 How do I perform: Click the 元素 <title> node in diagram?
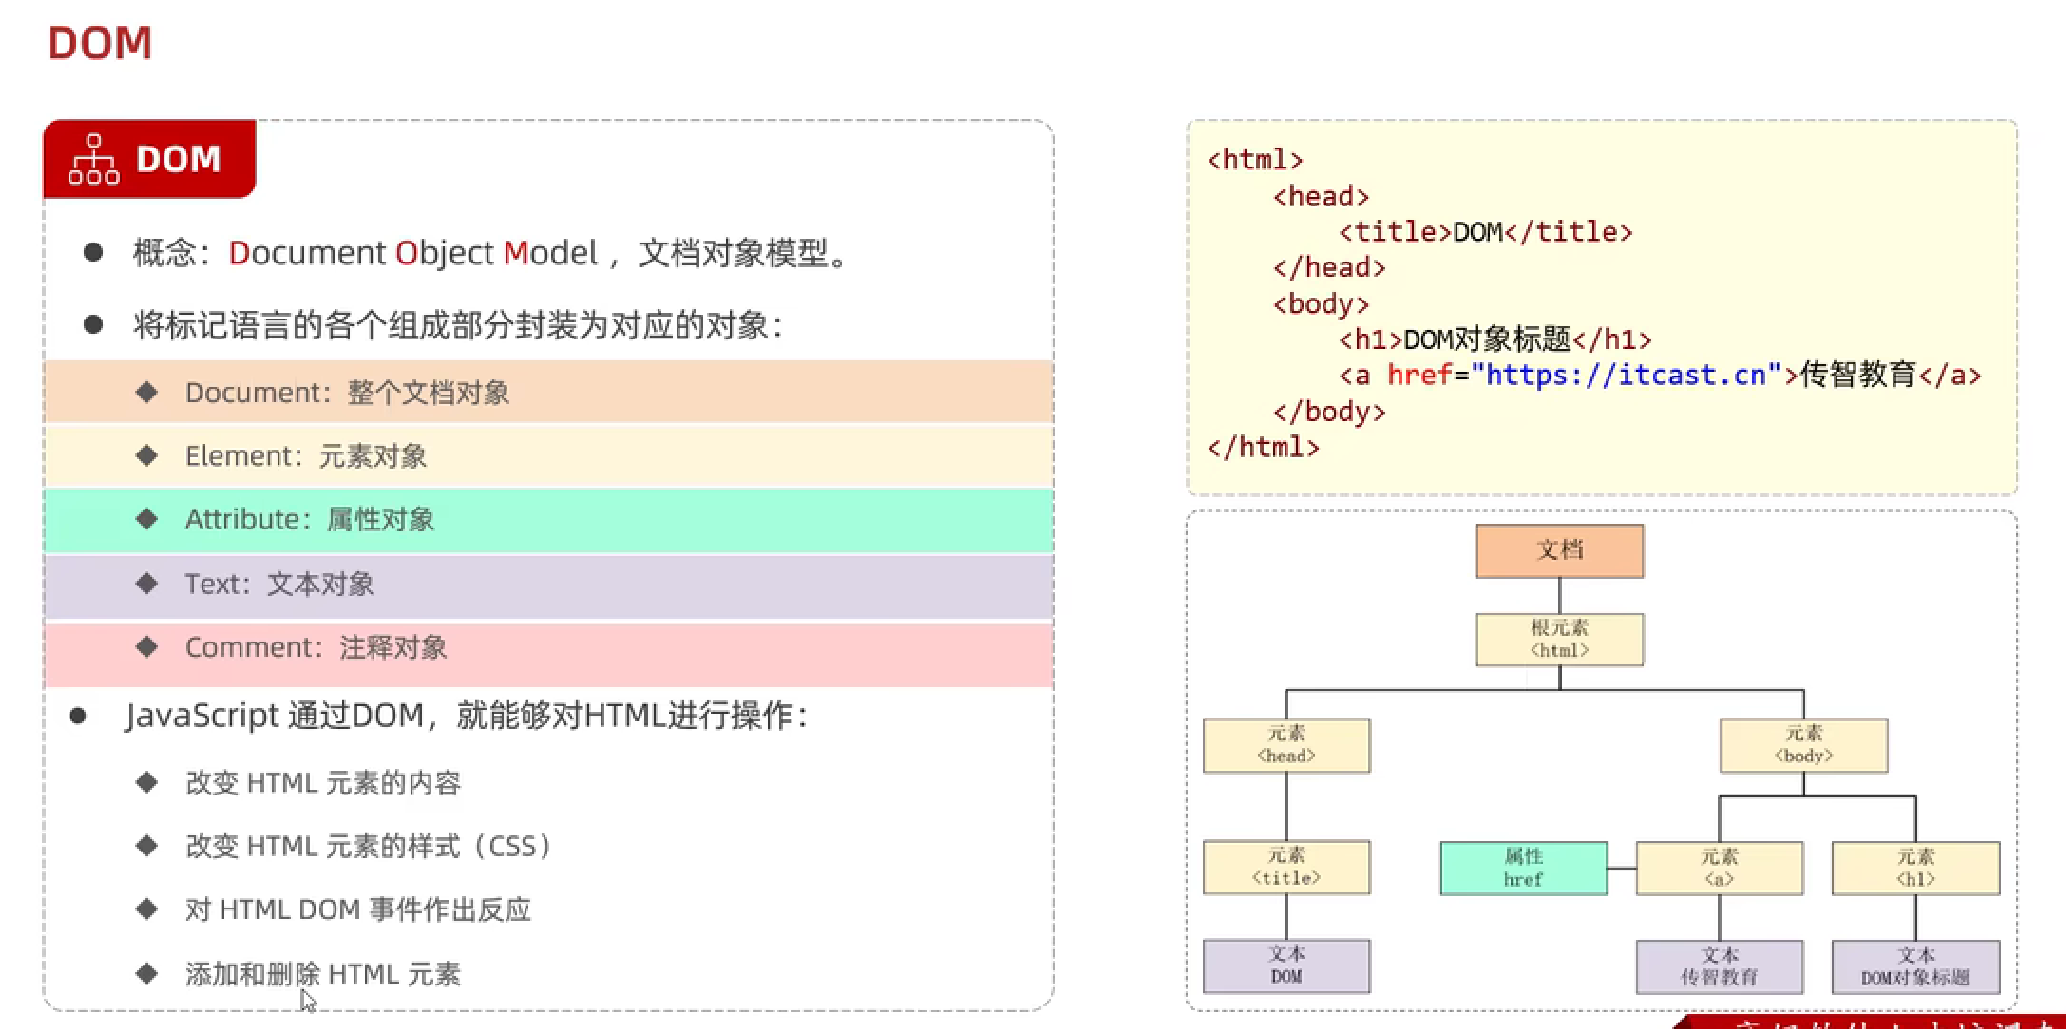click(x=1287, y=867)
